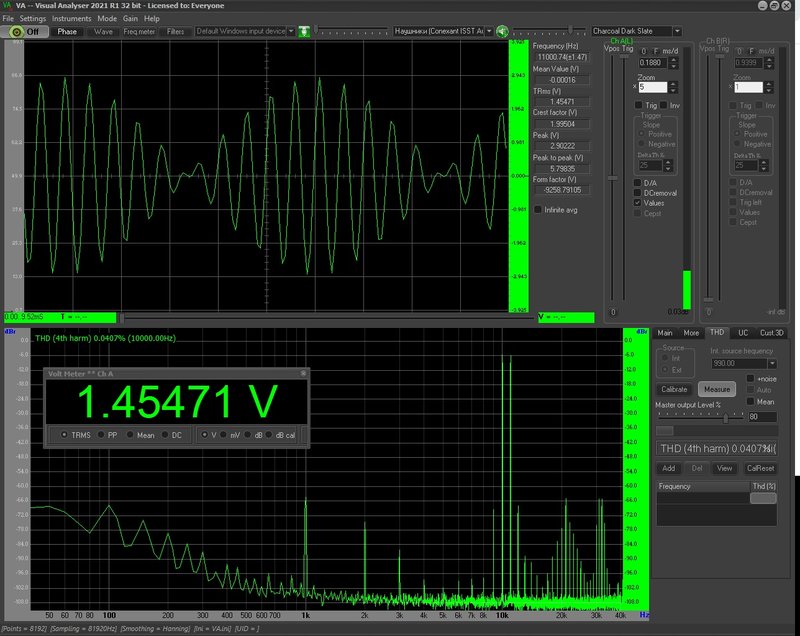Click the Ch A Vpos zero reset button
Image resolution: width=800 pixels, height=636 pixels.
point(613,312)
